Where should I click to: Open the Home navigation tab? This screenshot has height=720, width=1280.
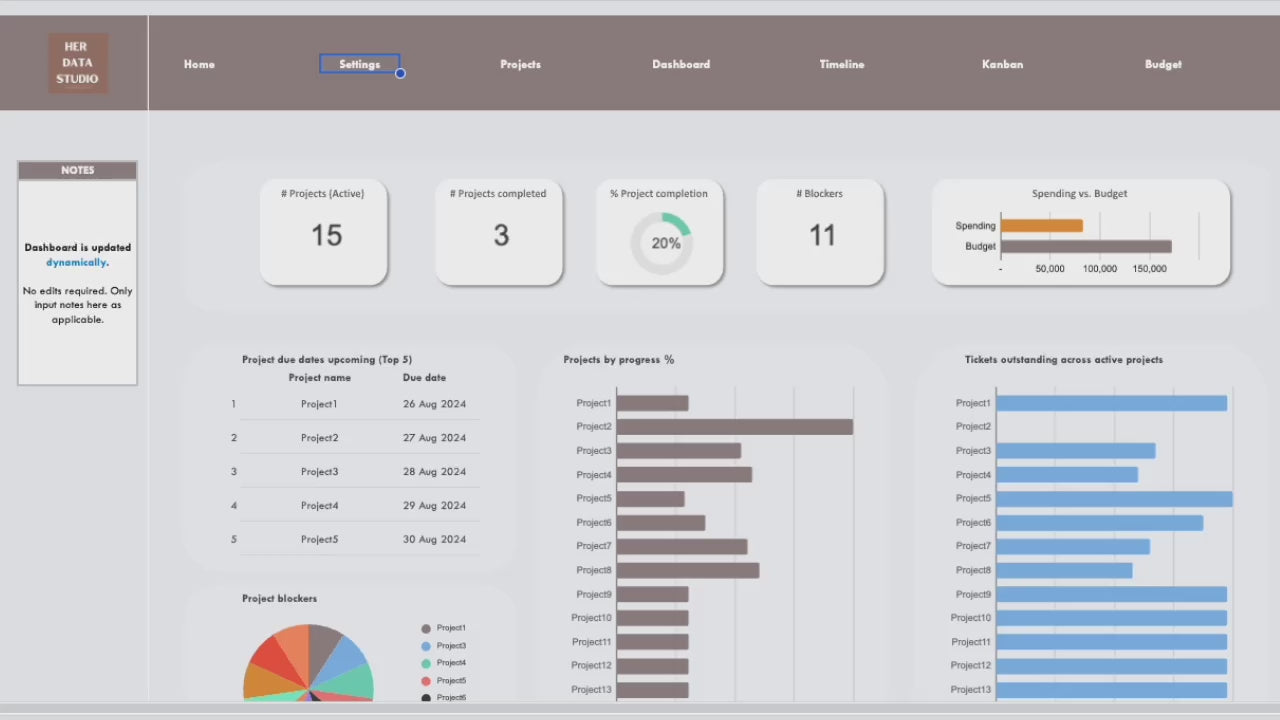pyautogui.click(x=199, y=64)
